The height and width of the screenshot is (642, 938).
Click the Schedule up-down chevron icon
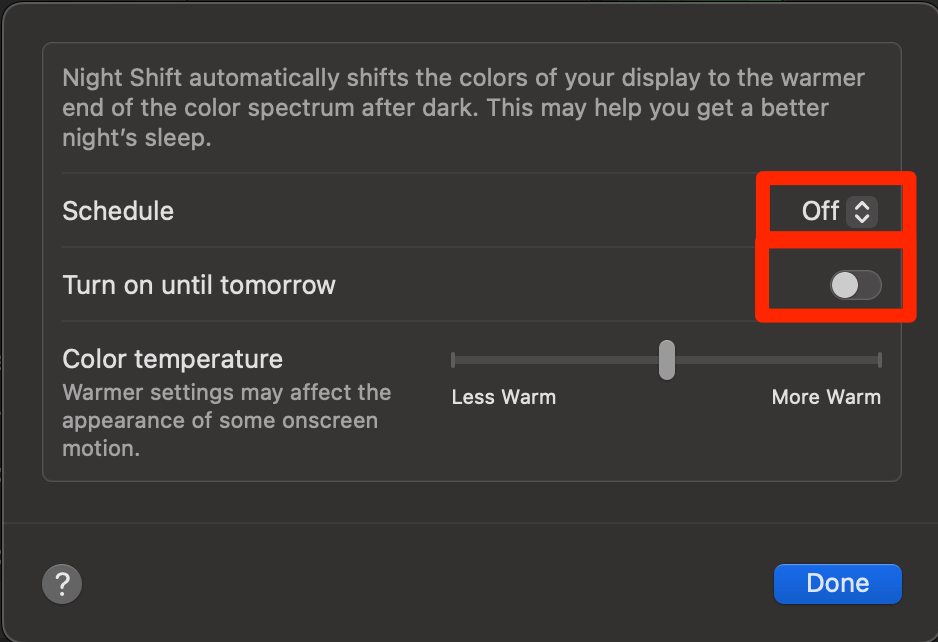pos(861,211)
